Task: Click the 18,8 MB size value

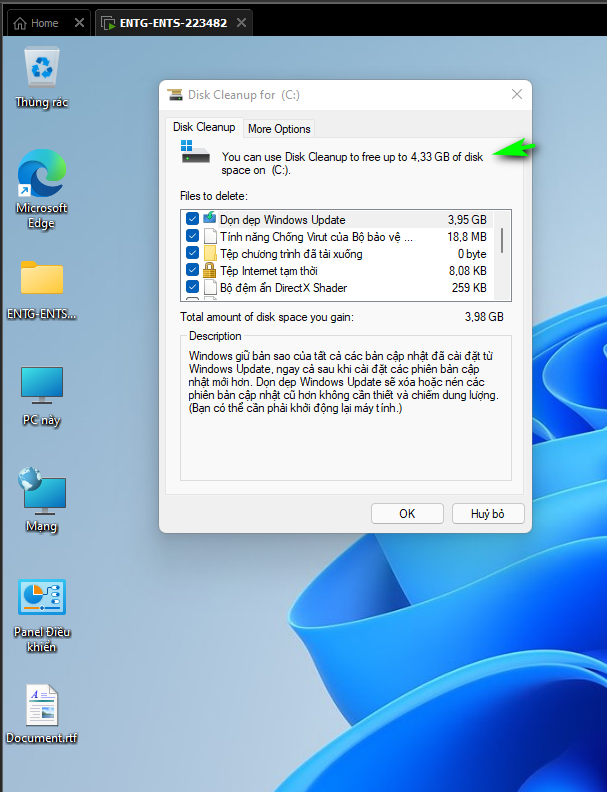Action: (x=467, y=237)
